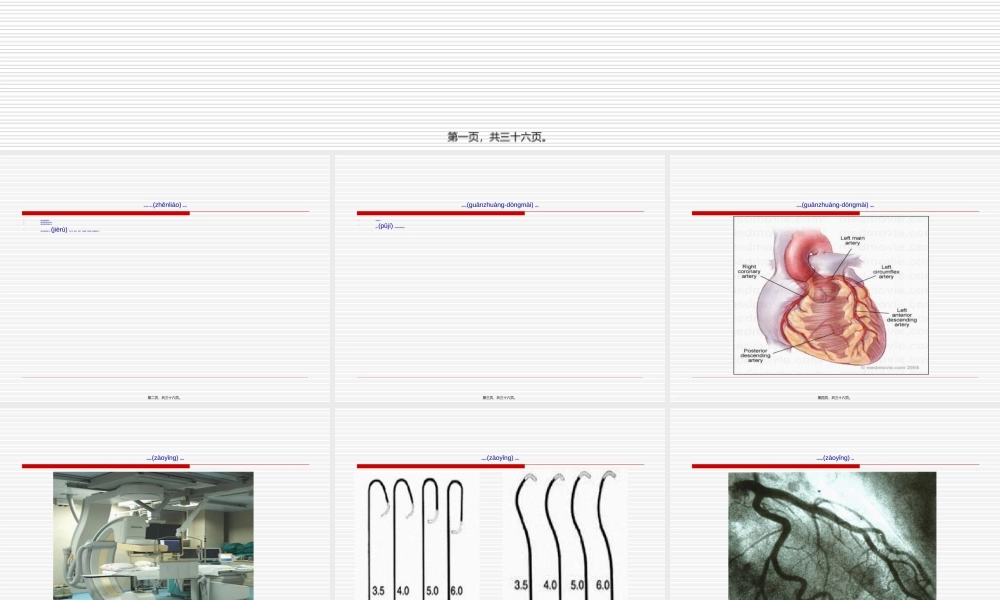Open the catheterization lab photo
This screenshot has height=600, width=1000.
click(x=153, y=535)
